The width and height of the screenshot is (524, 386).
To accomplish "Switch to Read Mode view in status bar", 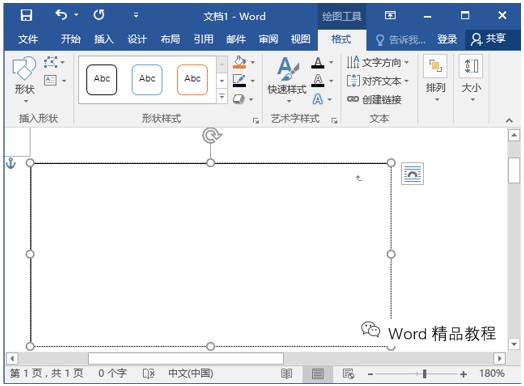I will pos(286,373).
